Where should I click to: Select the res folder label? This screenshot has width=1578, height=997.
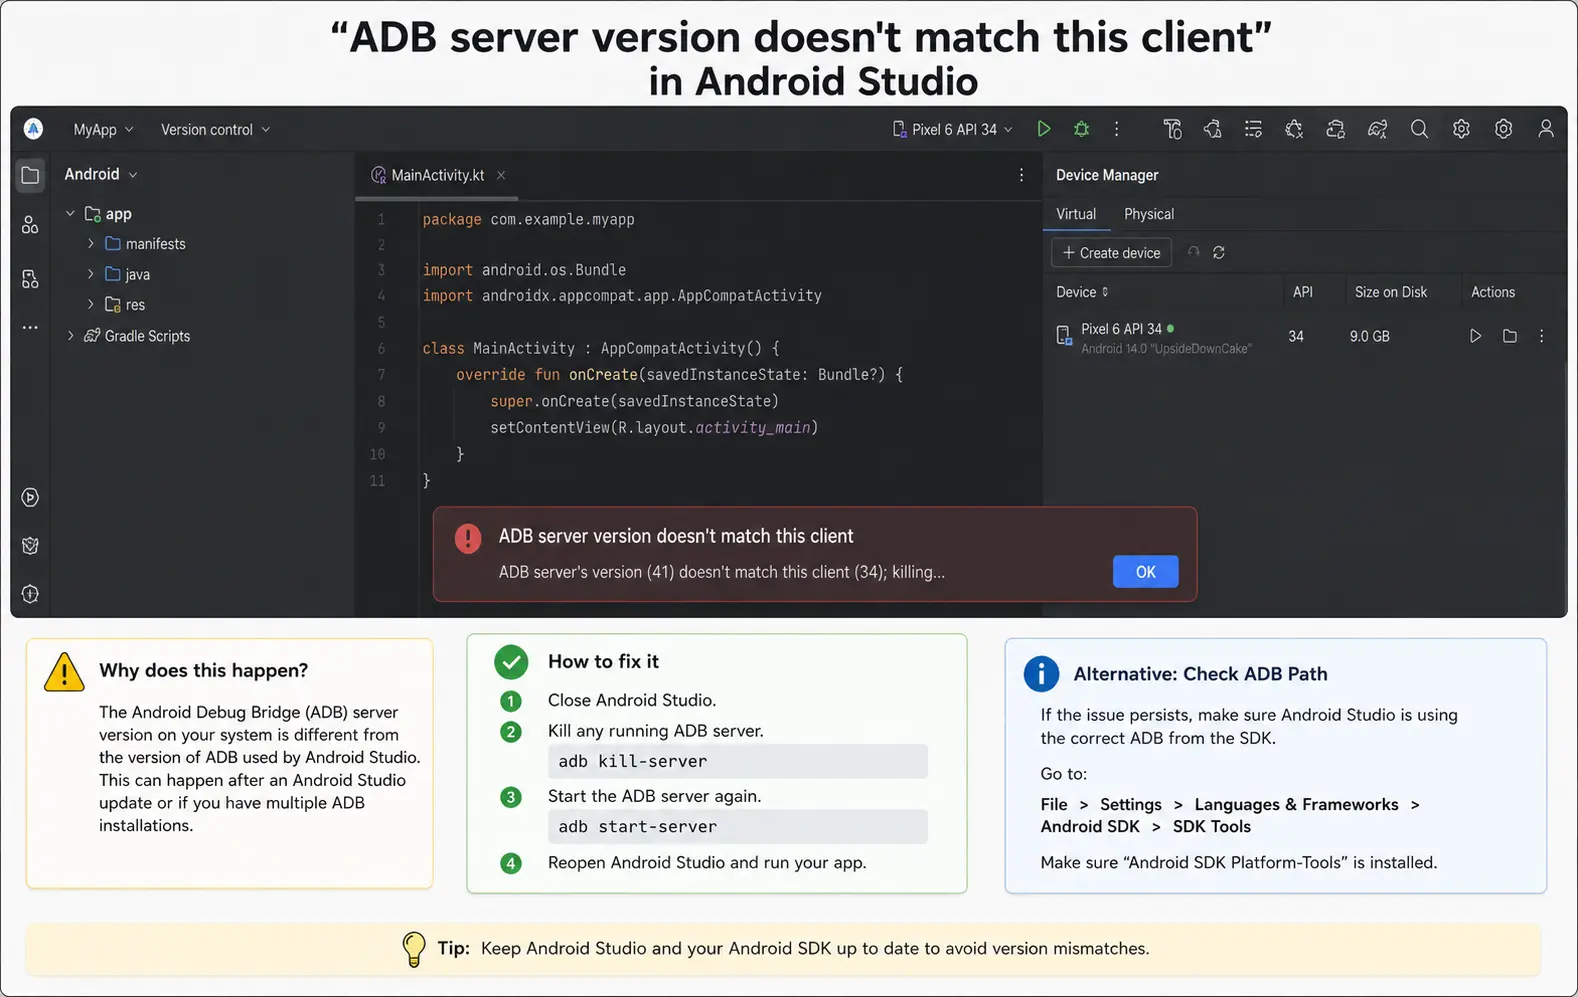pyautogui.click(x=135, y=305)
